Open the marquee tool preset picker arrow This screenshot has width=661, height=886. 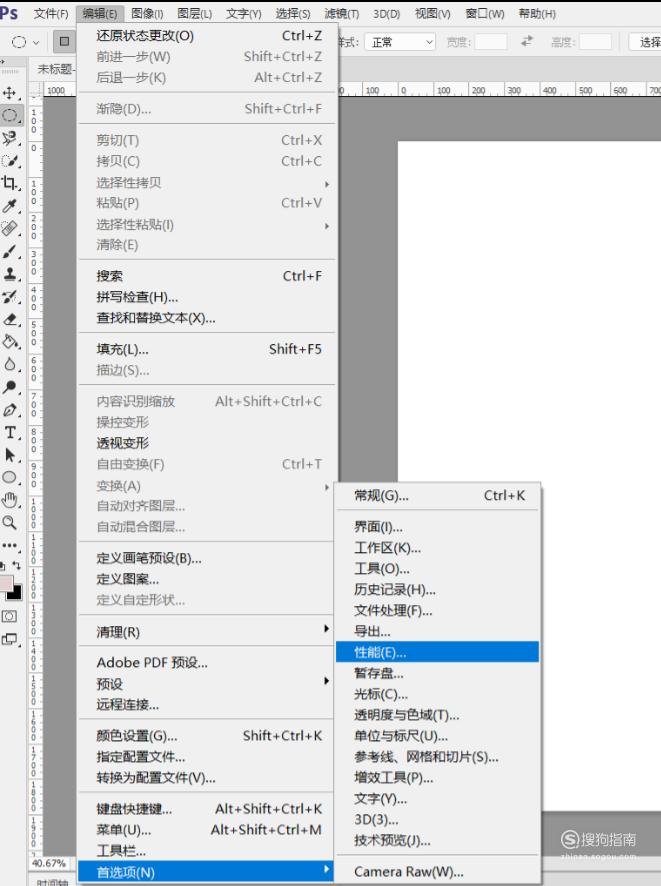point(36,42)
